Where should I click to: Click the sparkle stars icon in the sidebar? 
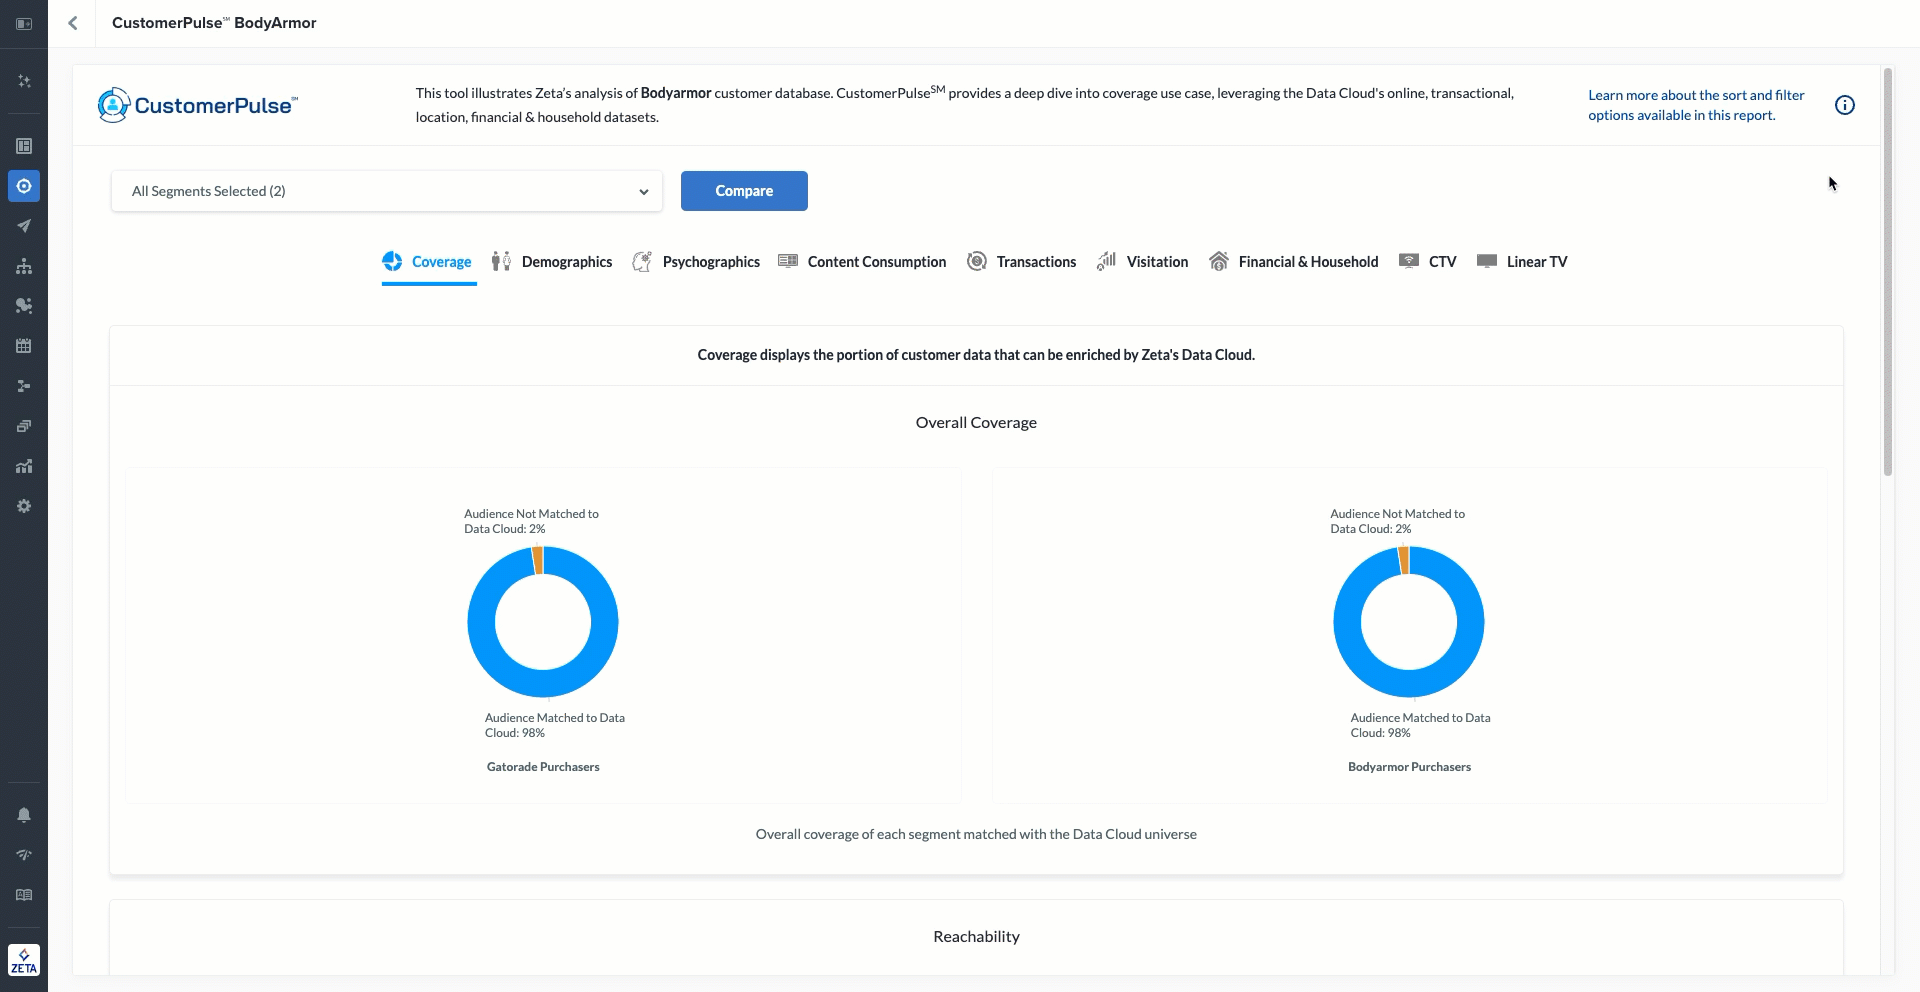(24, 81)
